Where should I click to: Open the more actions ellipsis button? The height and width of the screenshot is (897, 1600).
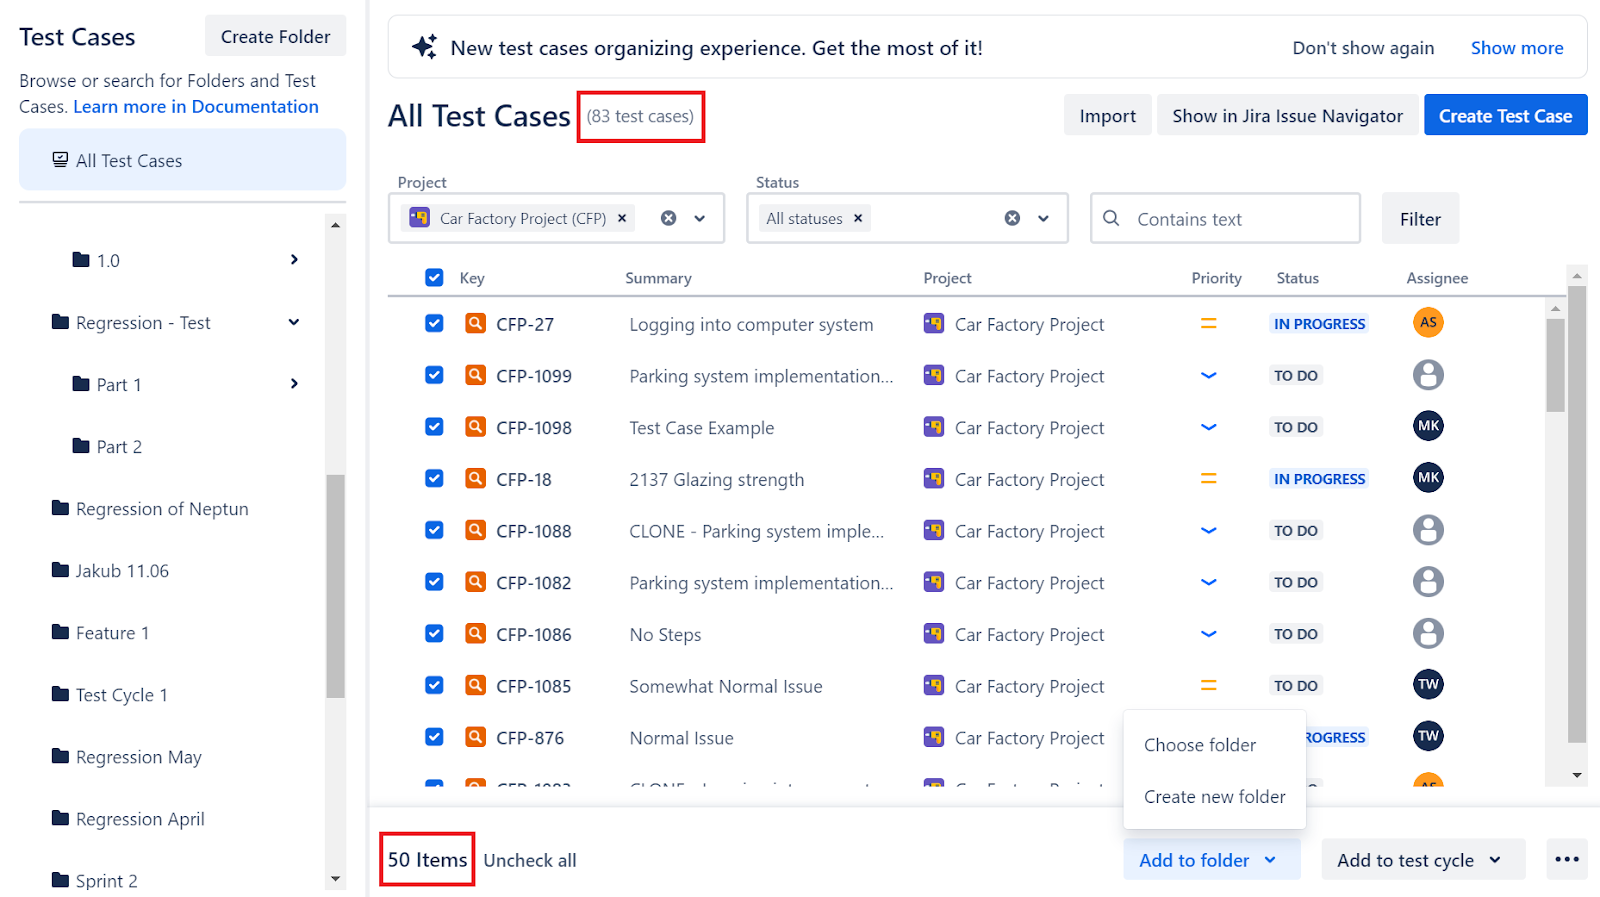1567,859
